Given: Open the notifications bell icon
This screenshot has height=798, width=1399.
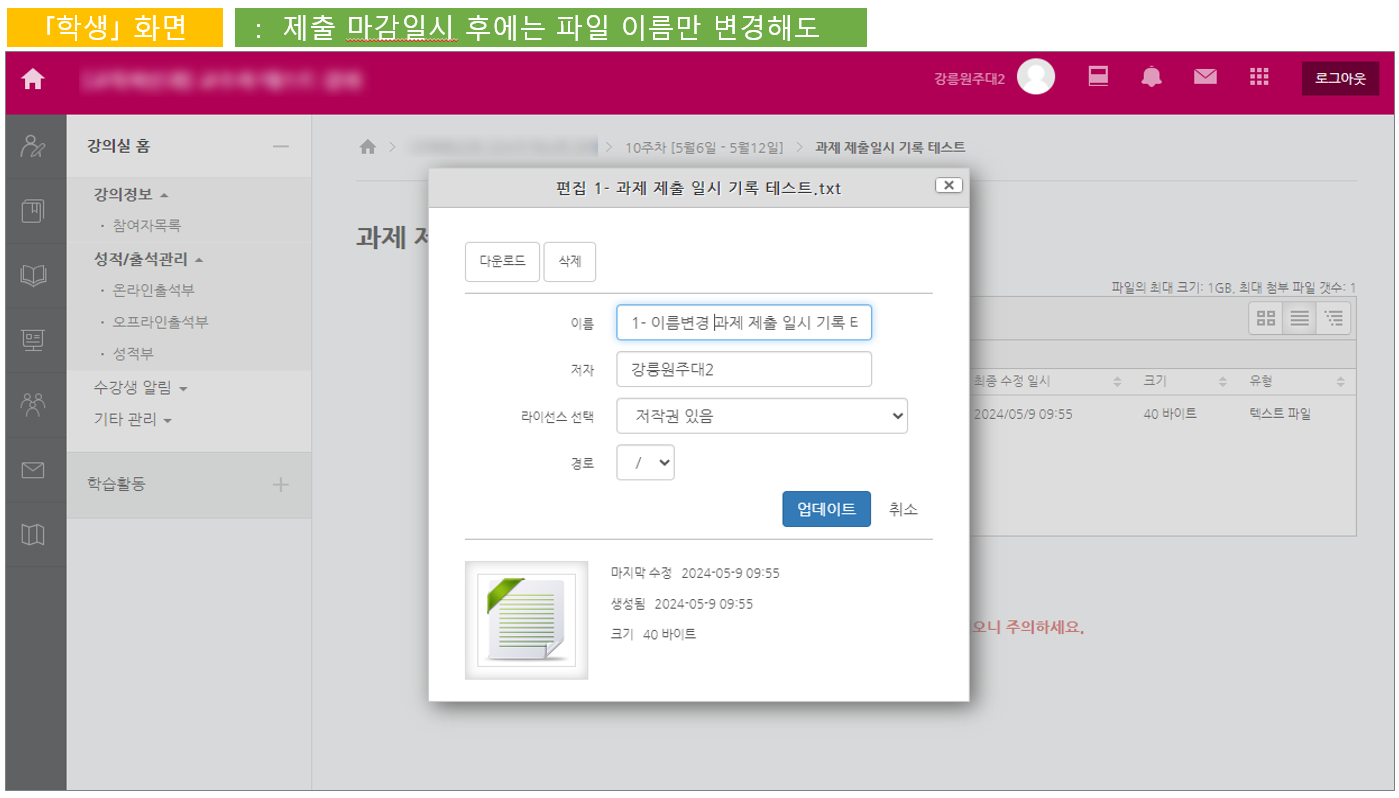Looking at the screenshot, I should click(1152, 78).
